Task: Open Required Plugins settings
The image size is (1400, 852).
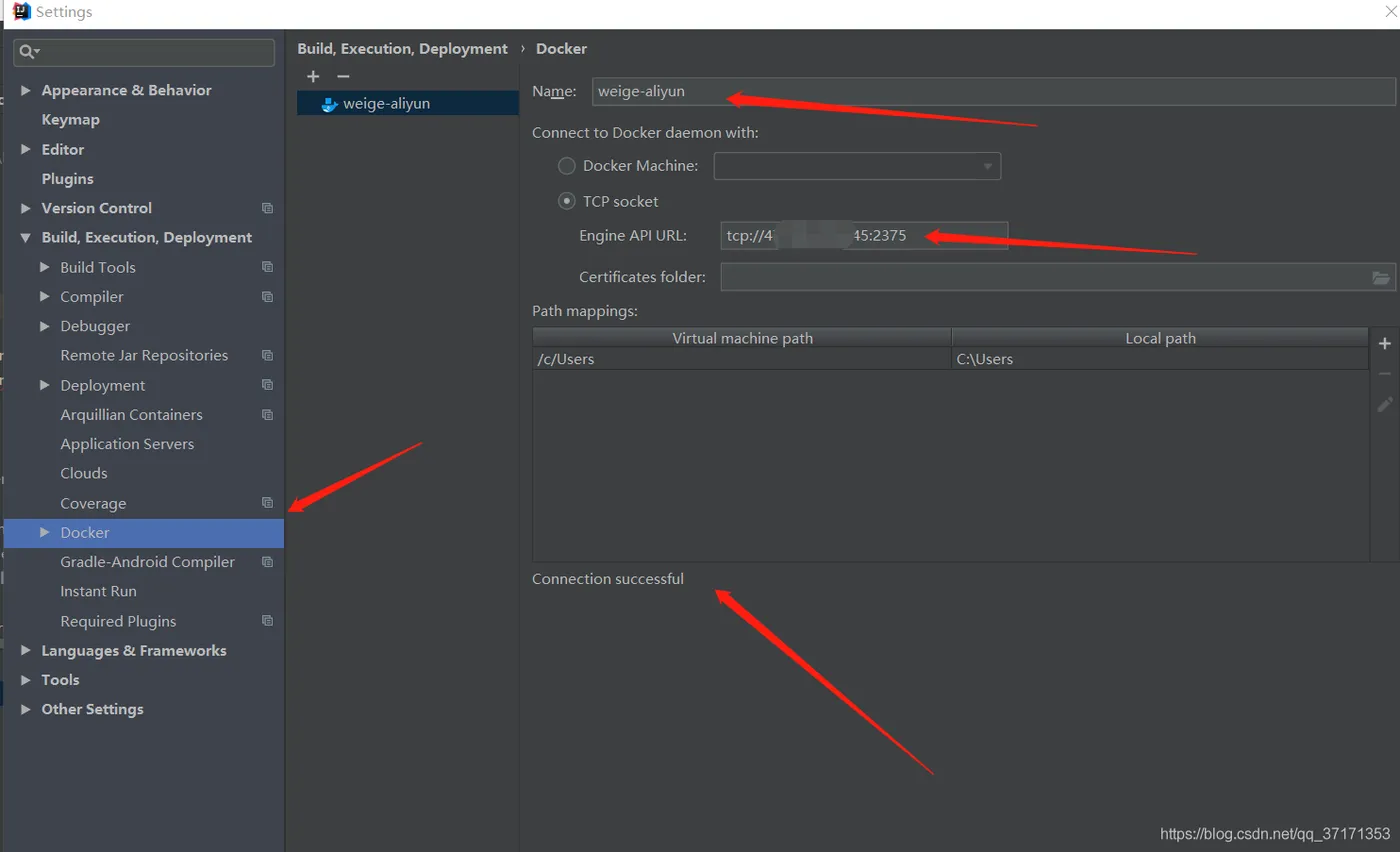Action: (x=118, y=621)
